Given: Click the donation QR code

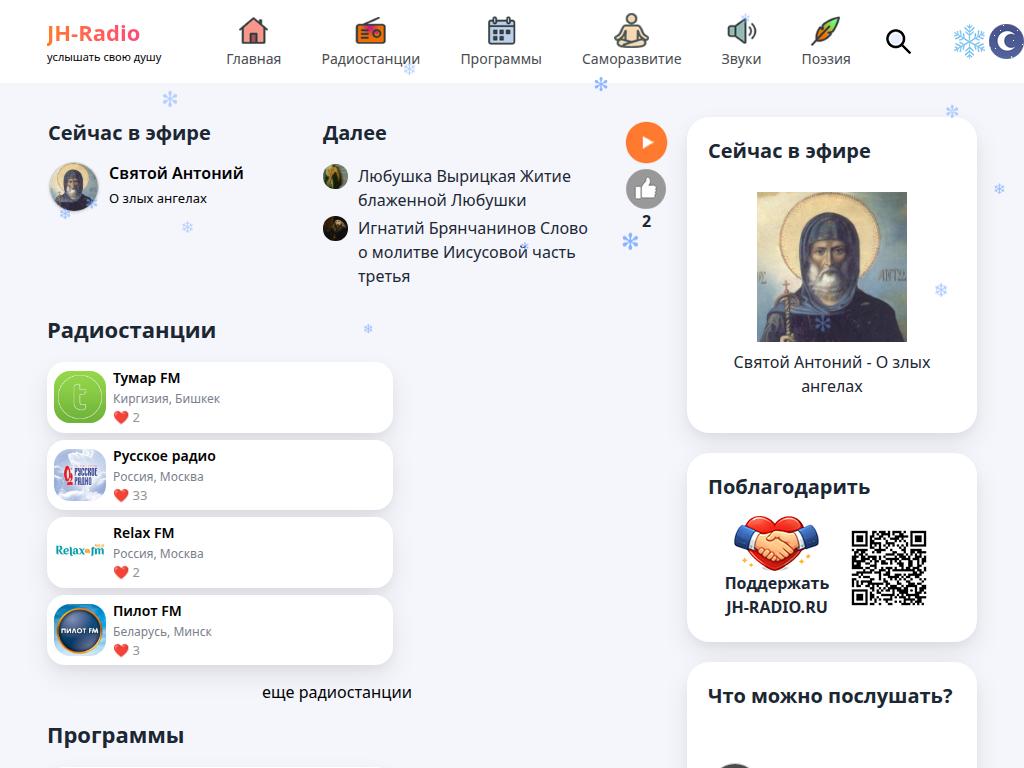Looking at the screenshot, I should (888, 566).
